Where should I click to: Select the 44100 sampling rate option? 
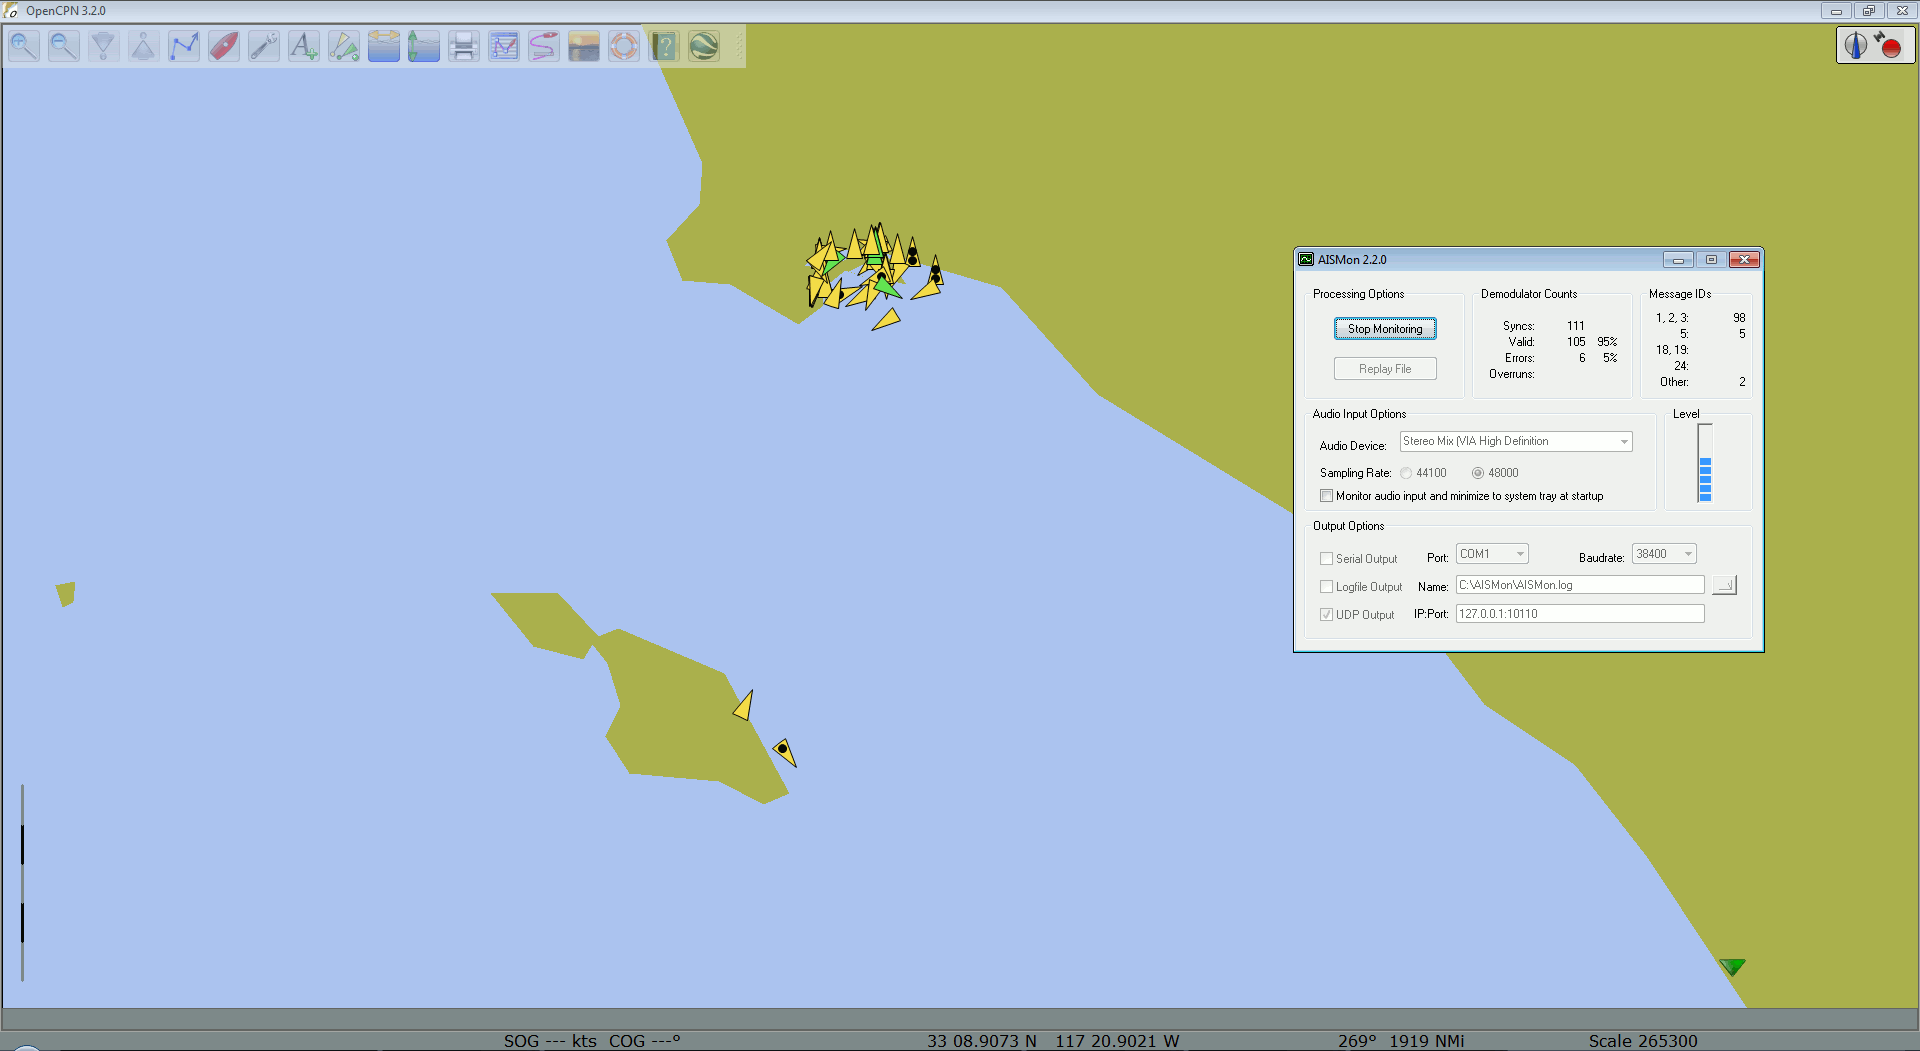pos(1406,473)
